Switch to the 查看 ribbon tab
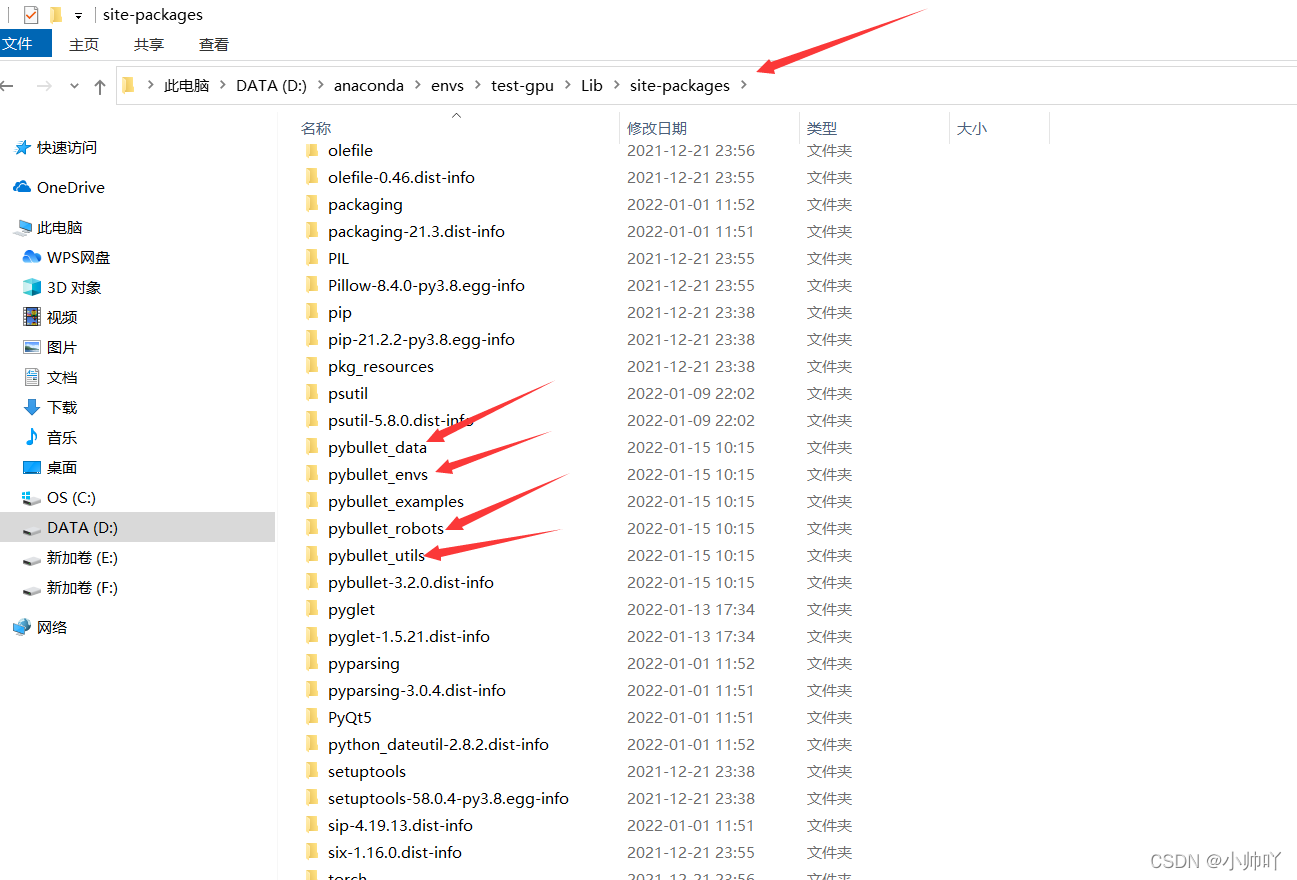Image resolution: width=1297 pixels, height=880 pixels. point(214,44)
